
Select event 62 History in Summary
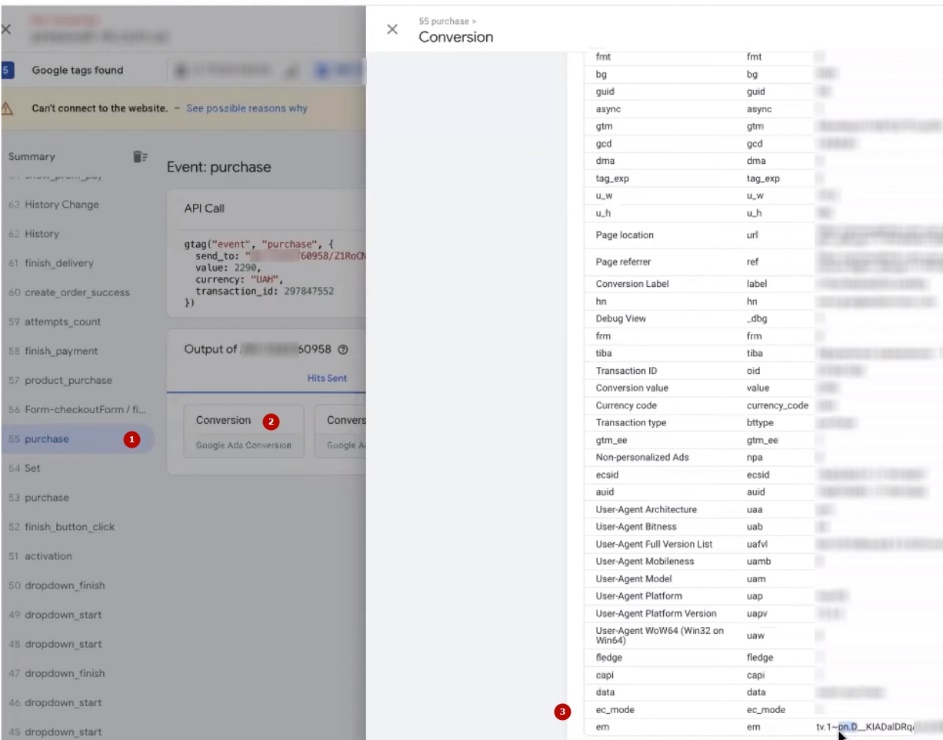tap(34, 234)
